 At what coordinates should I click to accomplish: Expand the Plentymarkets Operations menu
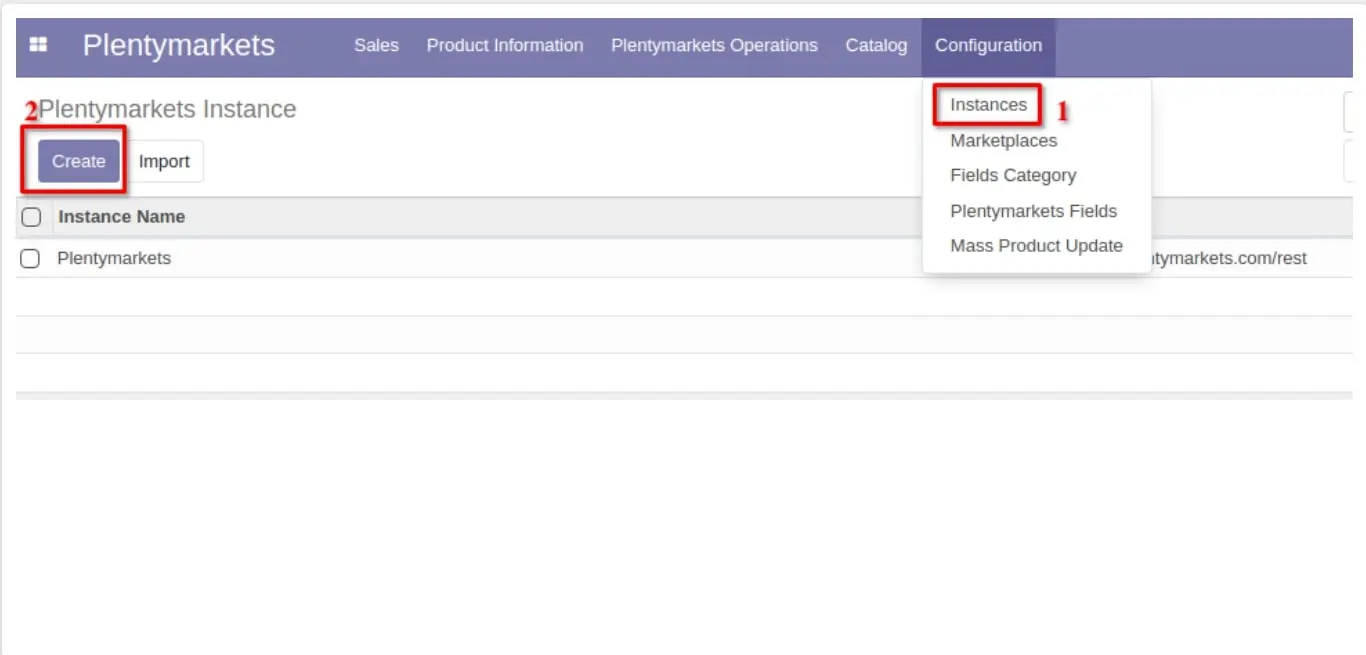(714, 45)
